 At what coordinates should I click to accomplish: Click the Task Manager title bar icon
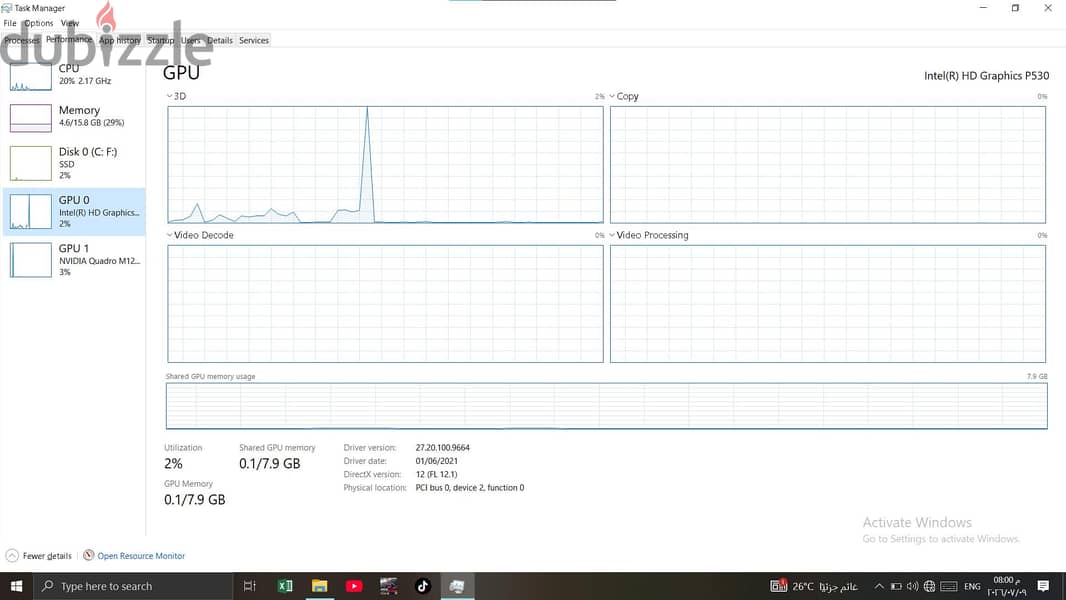[x=7, y=8]
